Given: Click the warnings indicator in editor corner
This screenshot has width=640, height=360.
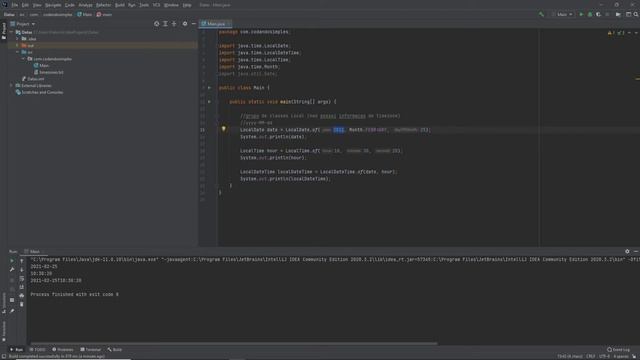Looking at the screenshot, I should [x=616, y=33].
